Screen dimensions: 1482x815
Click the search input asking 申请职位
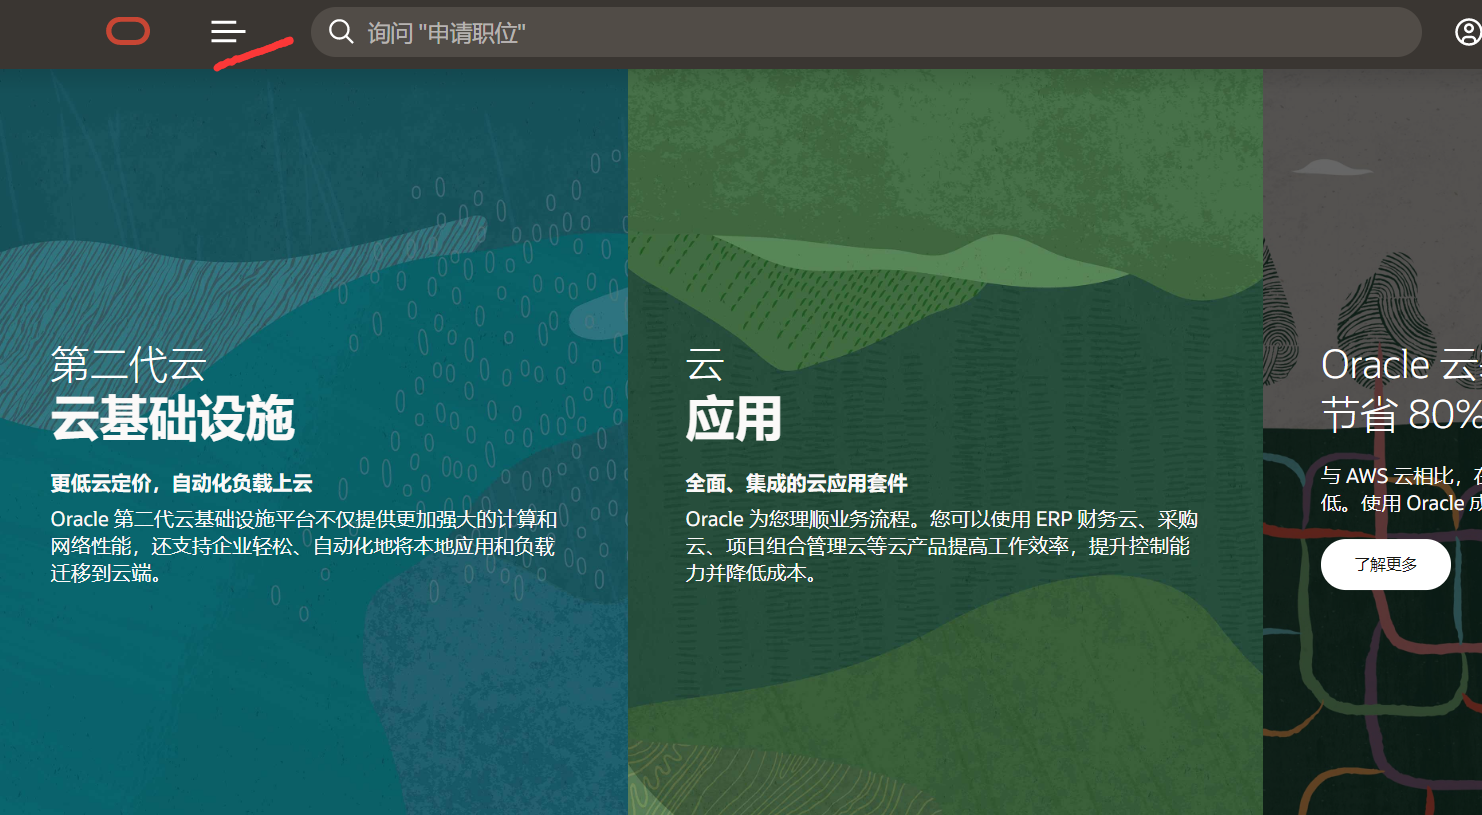coord(700,32)
